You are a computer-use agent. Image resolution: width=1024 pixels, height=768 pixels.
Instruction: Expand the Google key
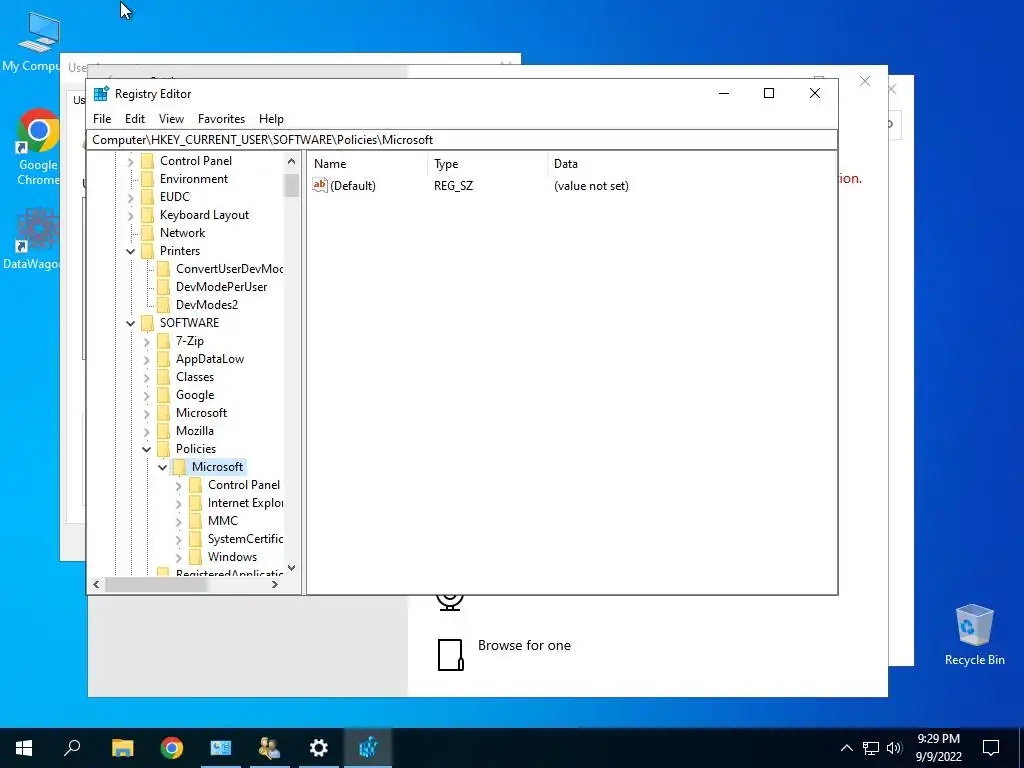146,395
